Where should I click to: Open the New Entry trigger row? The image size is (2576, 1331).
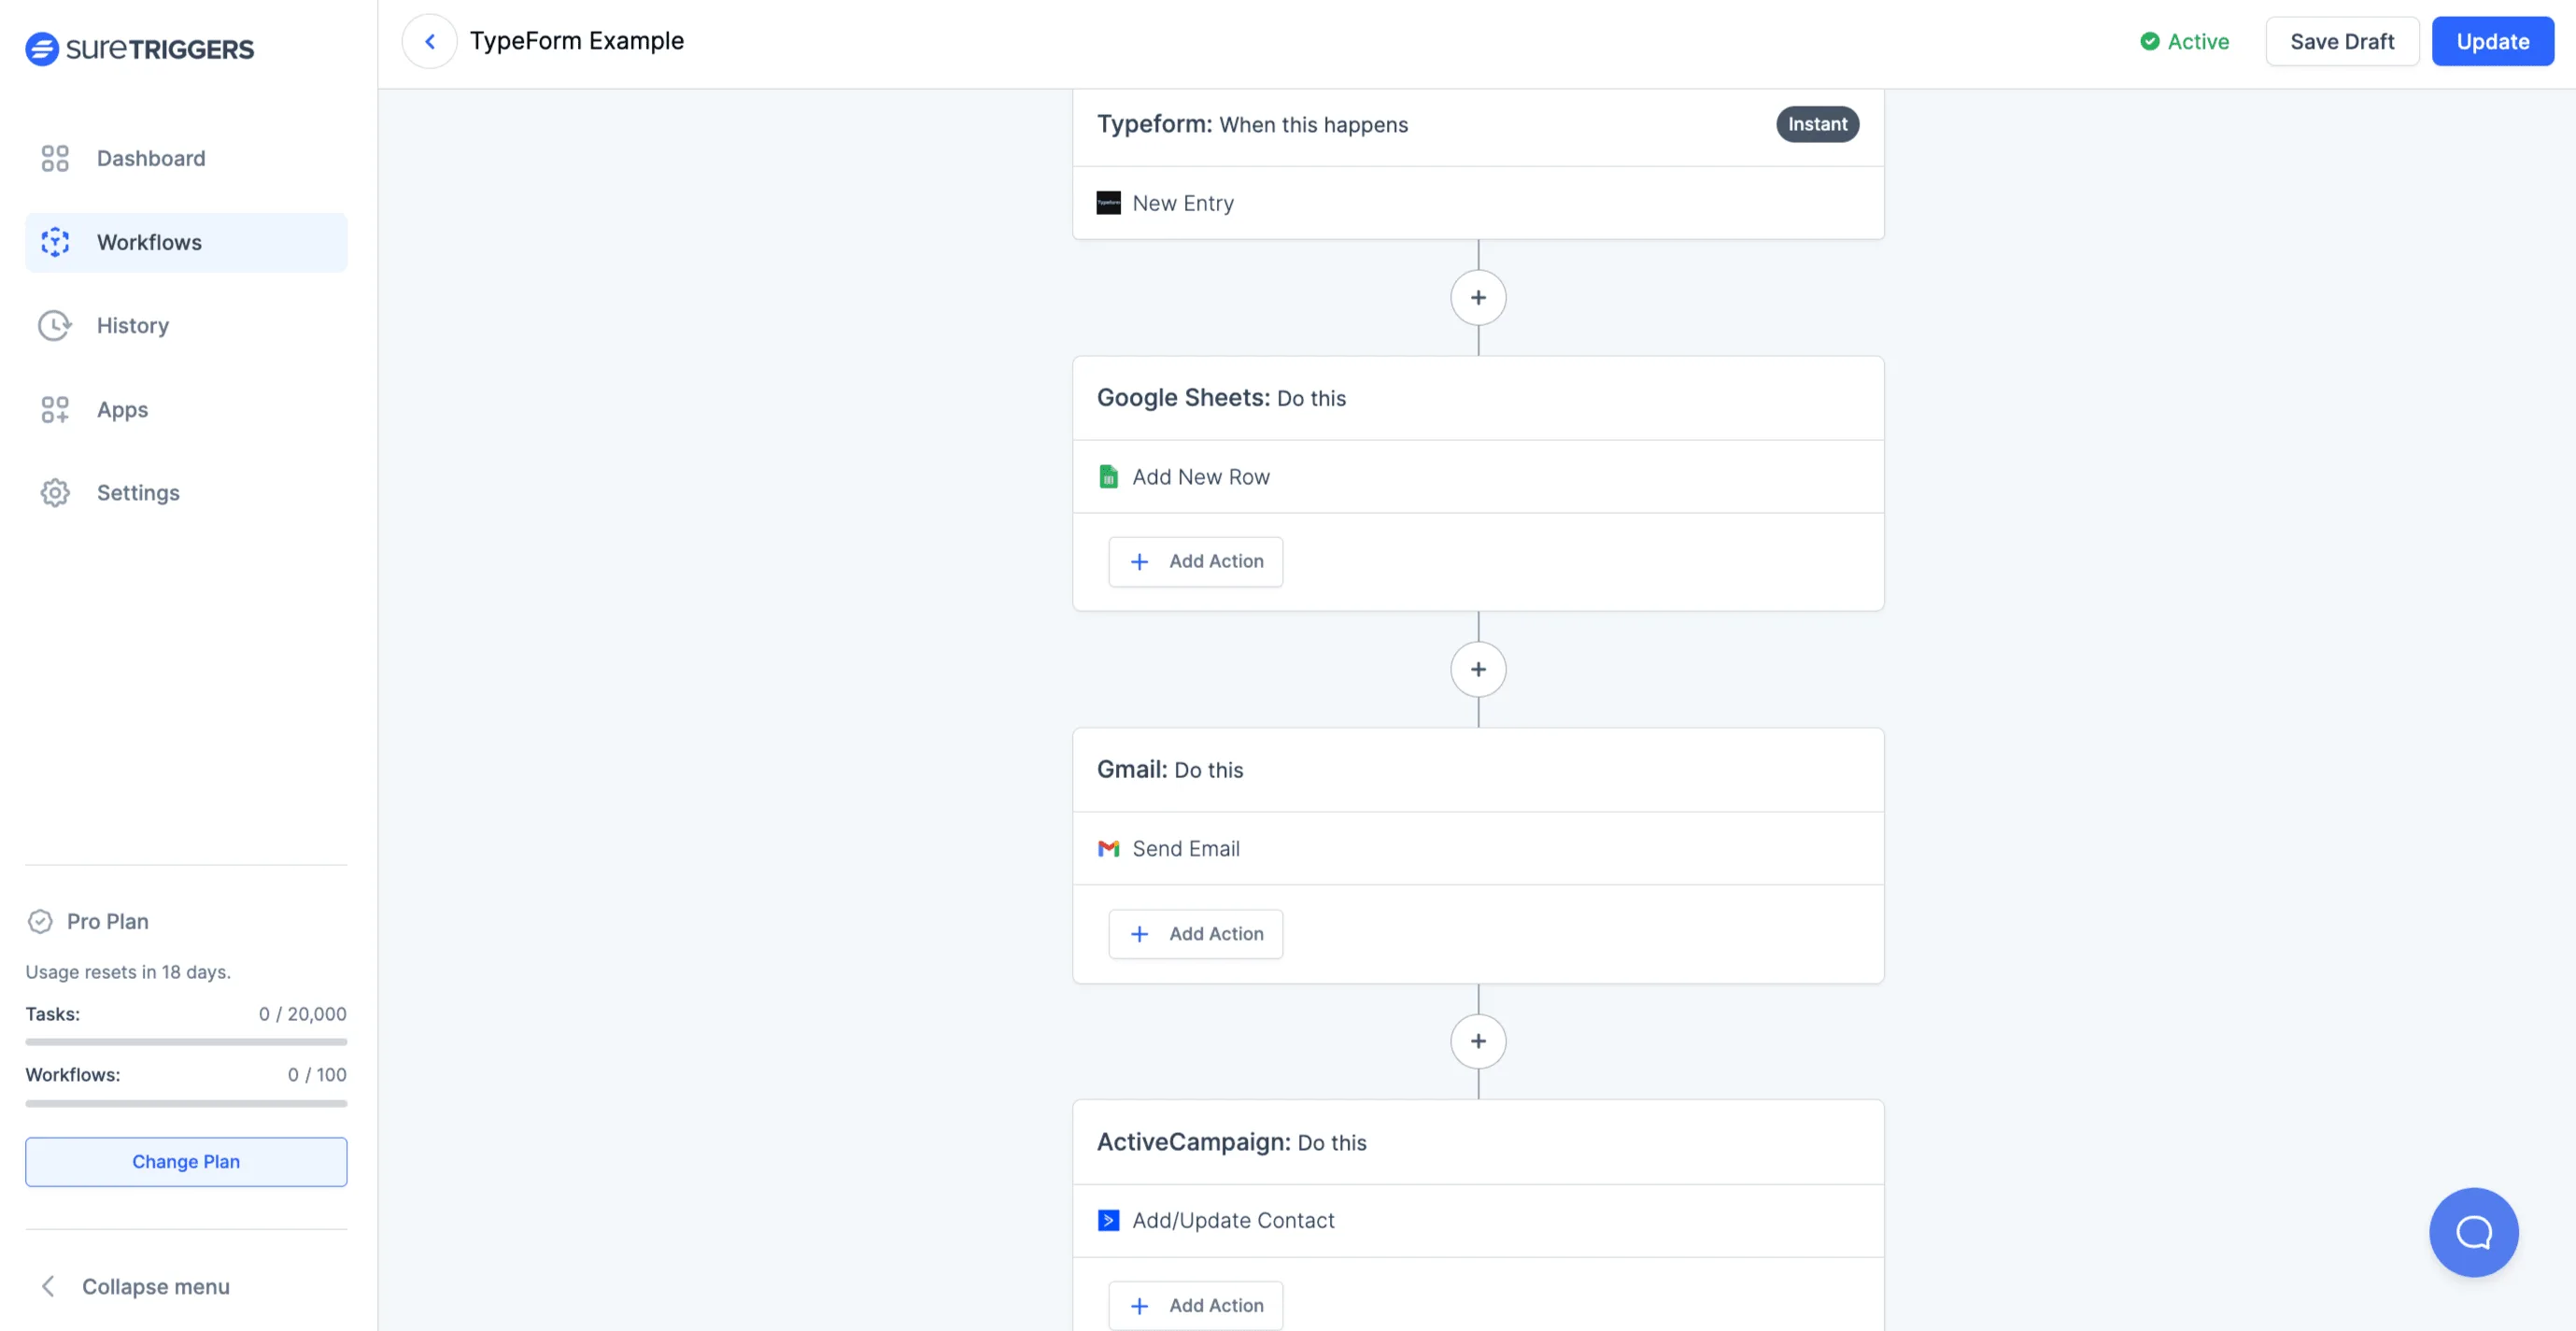(1478, 203)
